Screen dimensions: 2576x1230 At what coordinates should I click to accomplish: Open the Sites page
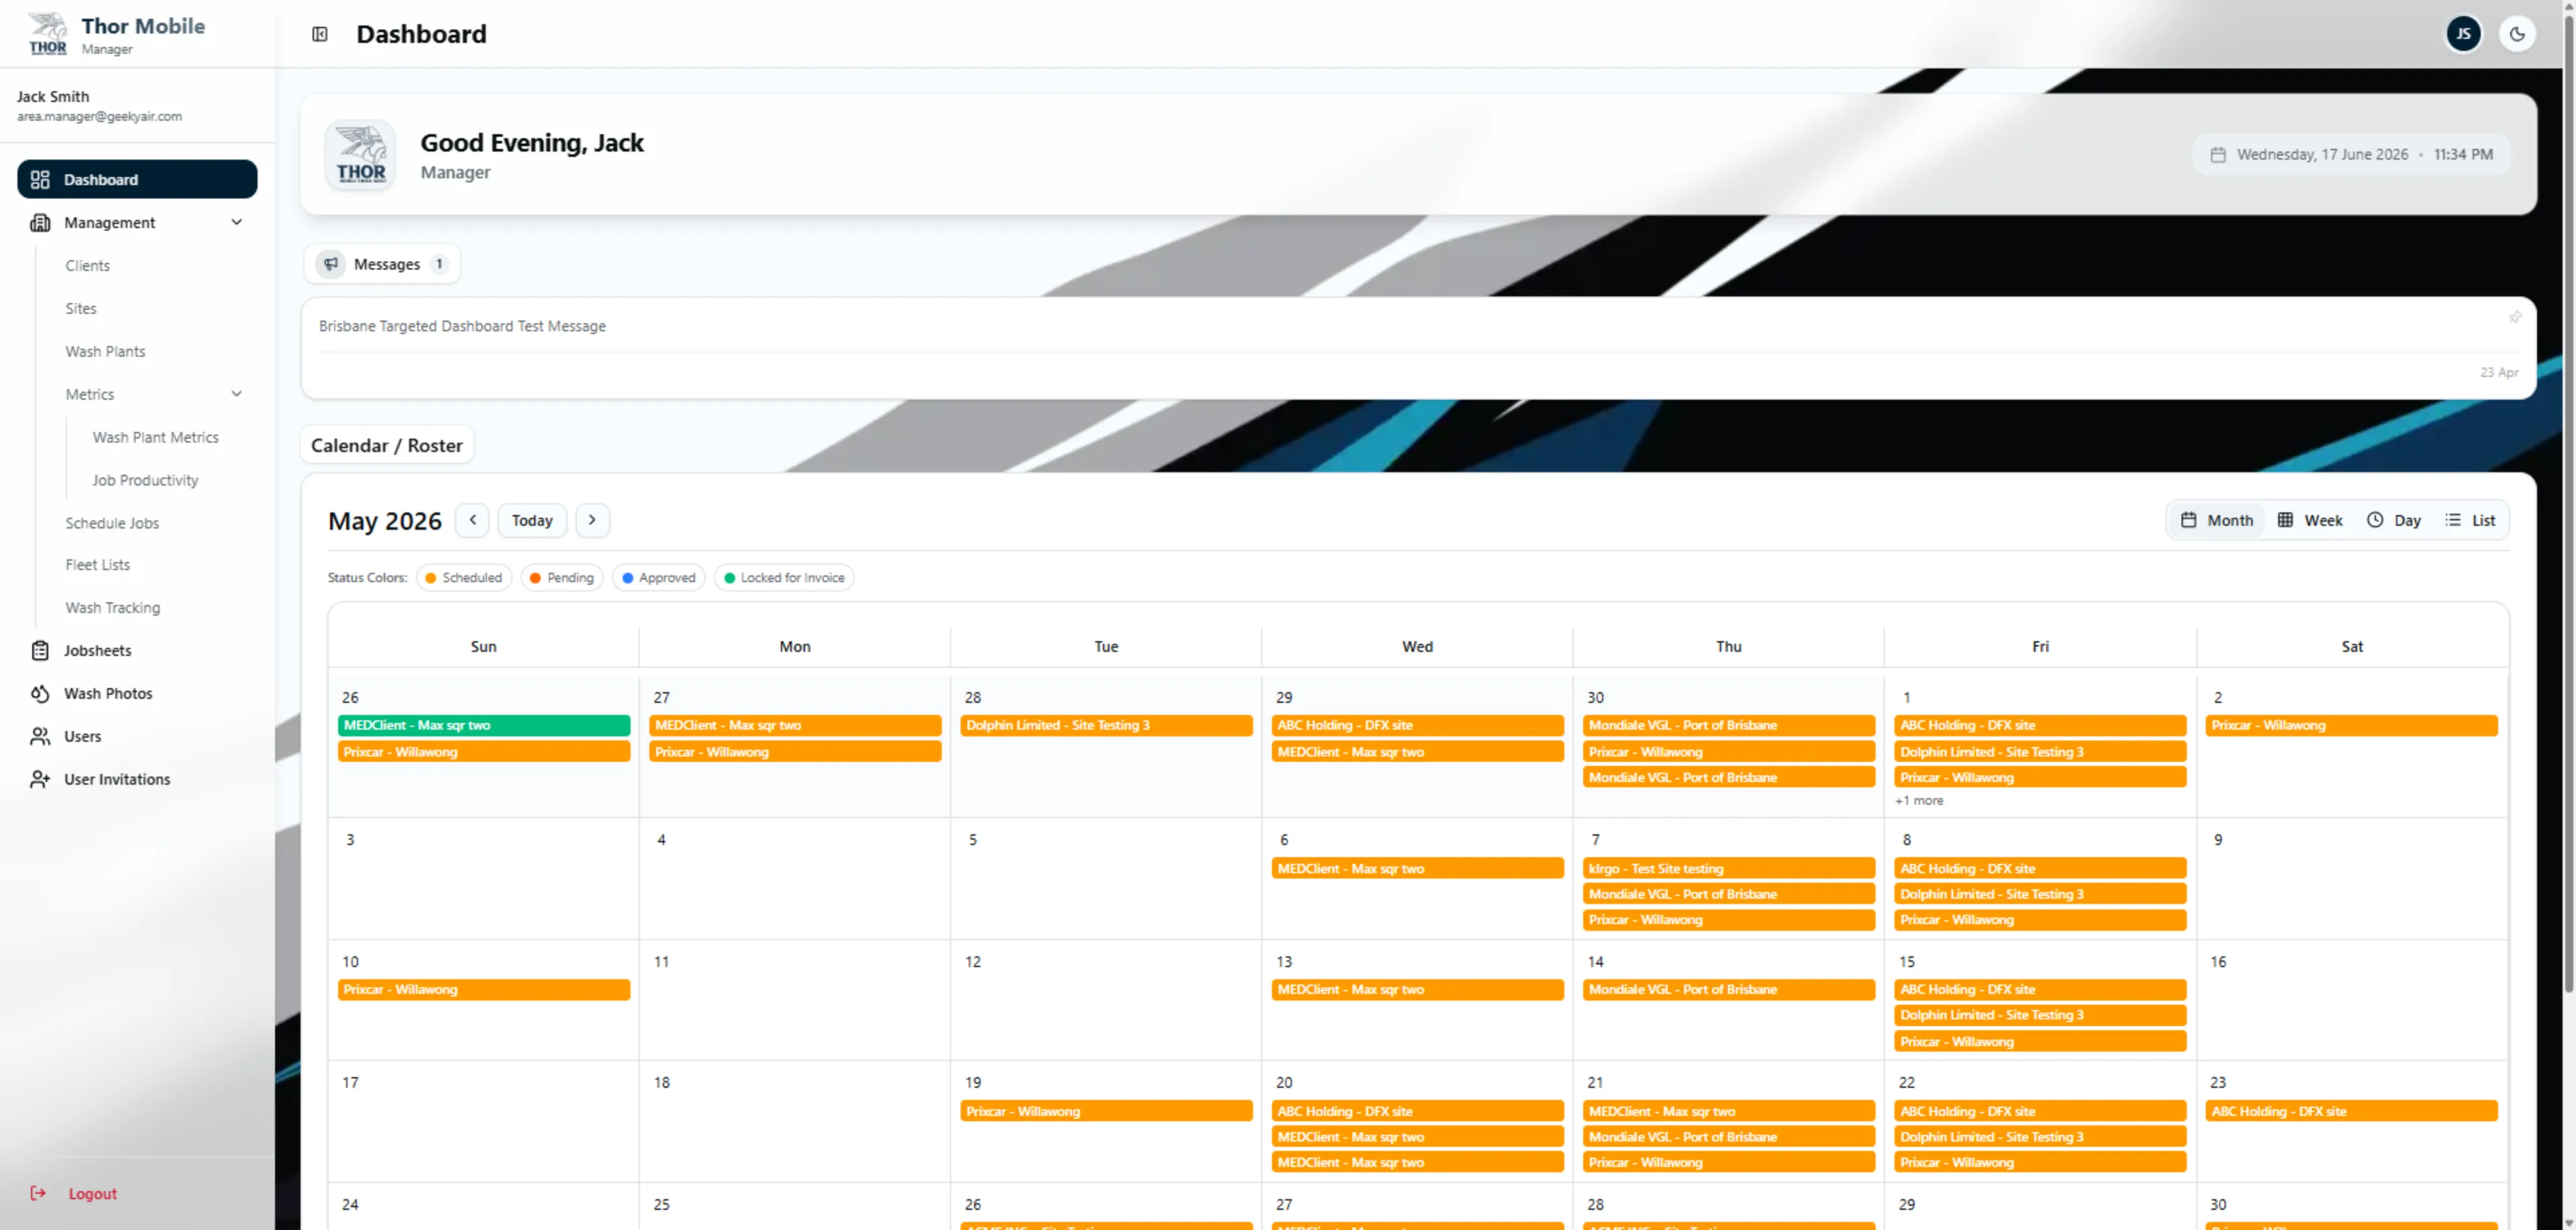(x=81, y=308)
